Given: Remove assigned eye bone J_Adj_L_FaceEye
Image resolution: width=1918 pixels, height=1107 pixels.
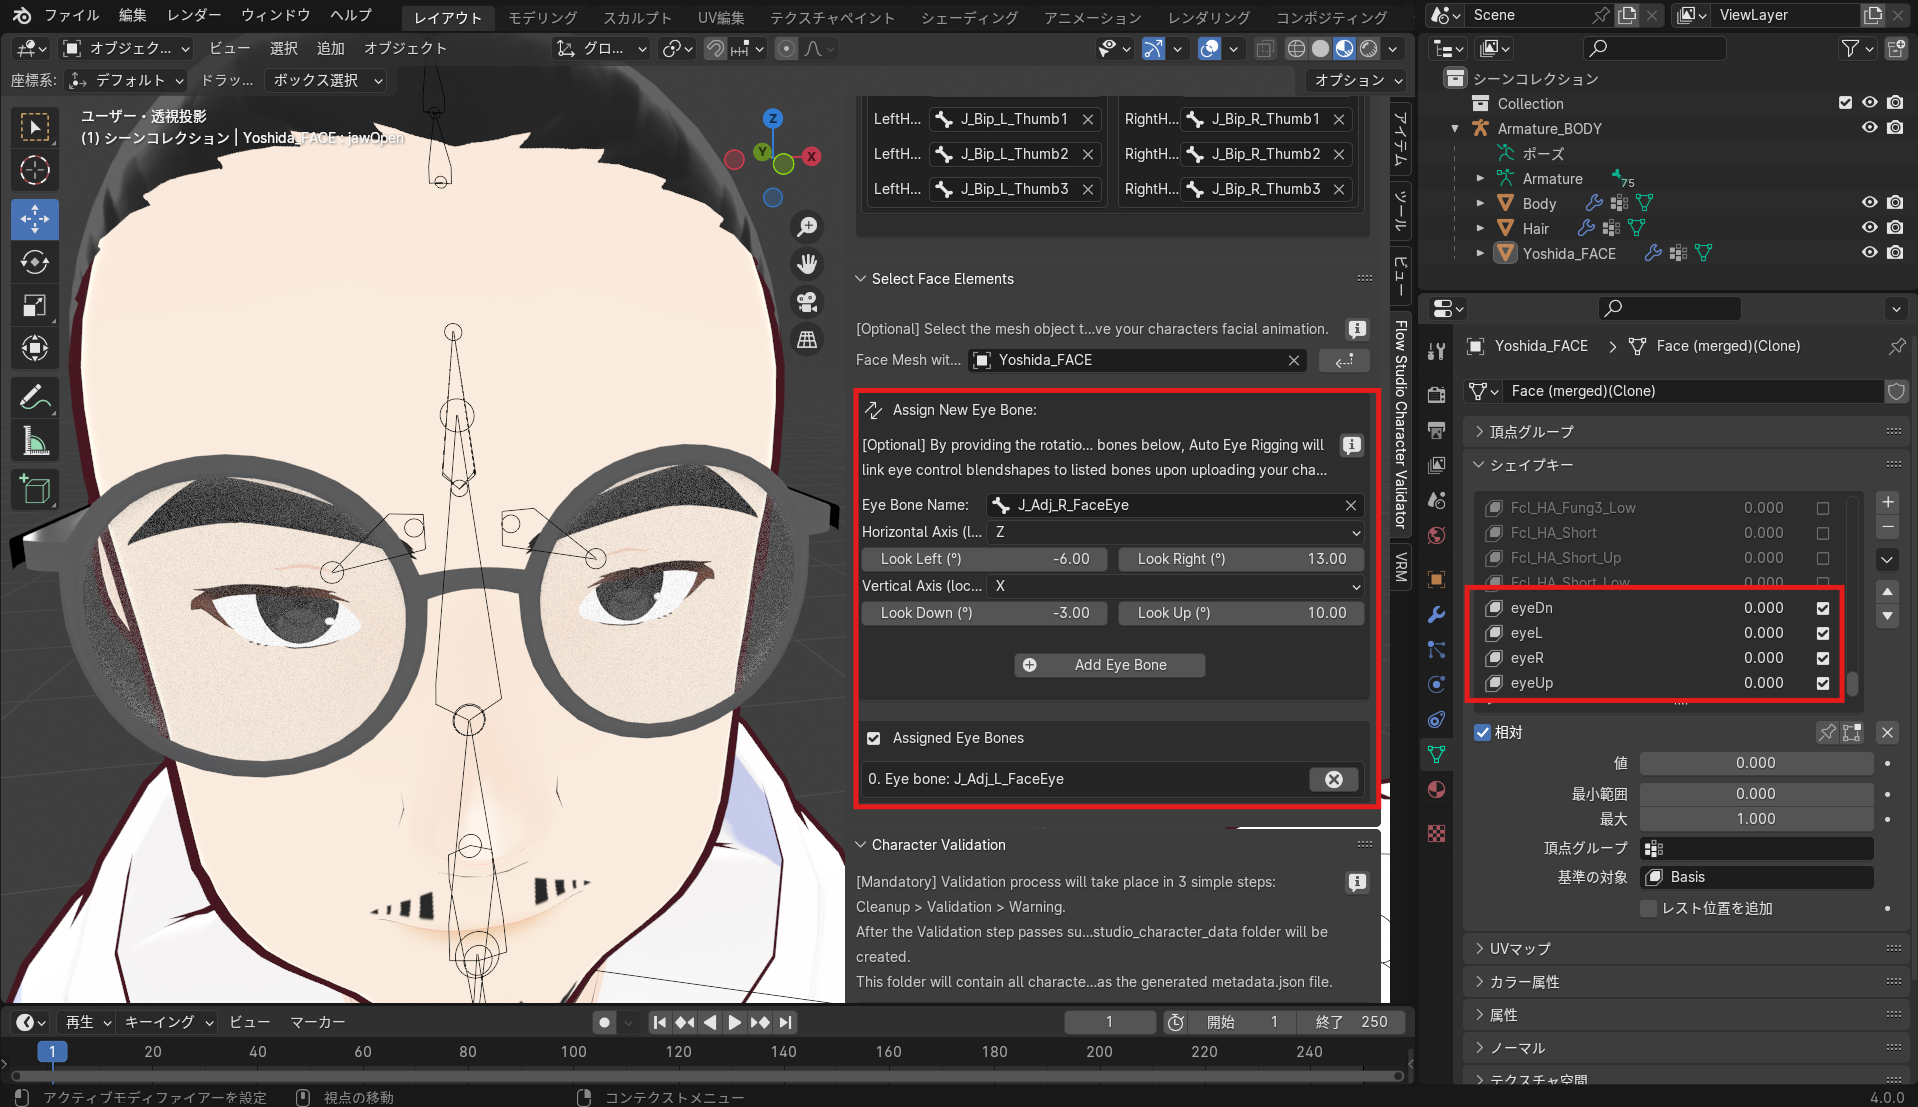Looking at the screenshot, I should pyautogui.click(x=1333, y=779).
